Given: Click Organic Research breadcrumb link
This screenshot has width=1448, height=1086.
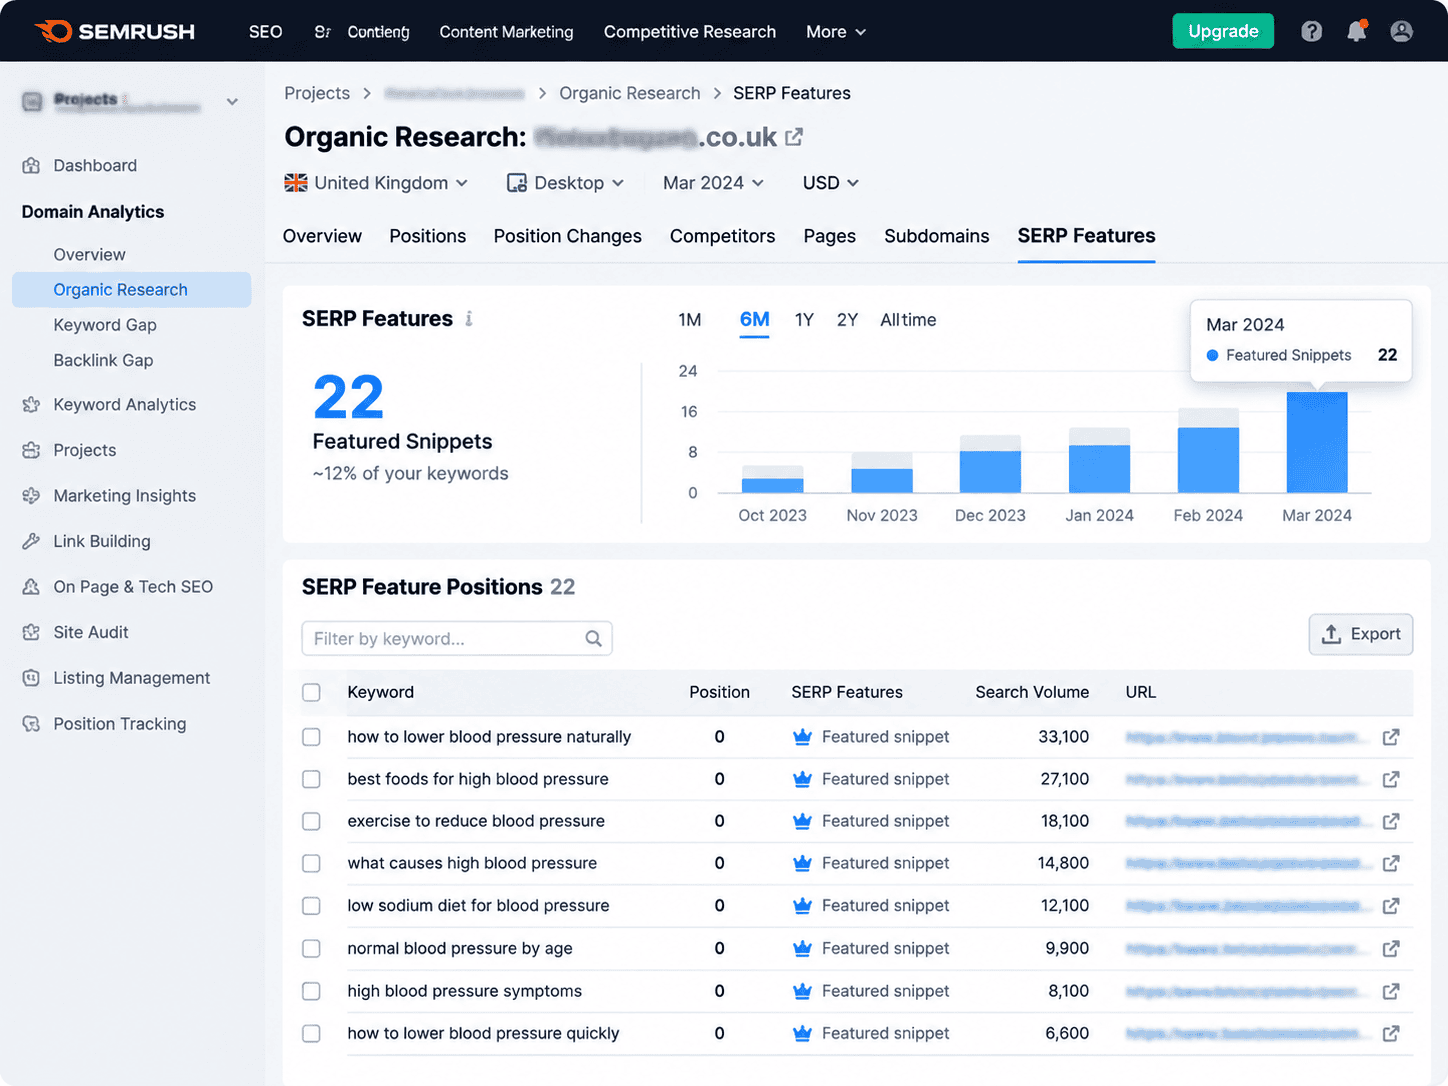Looking at the screenshot, I should [x=630, y=93].
